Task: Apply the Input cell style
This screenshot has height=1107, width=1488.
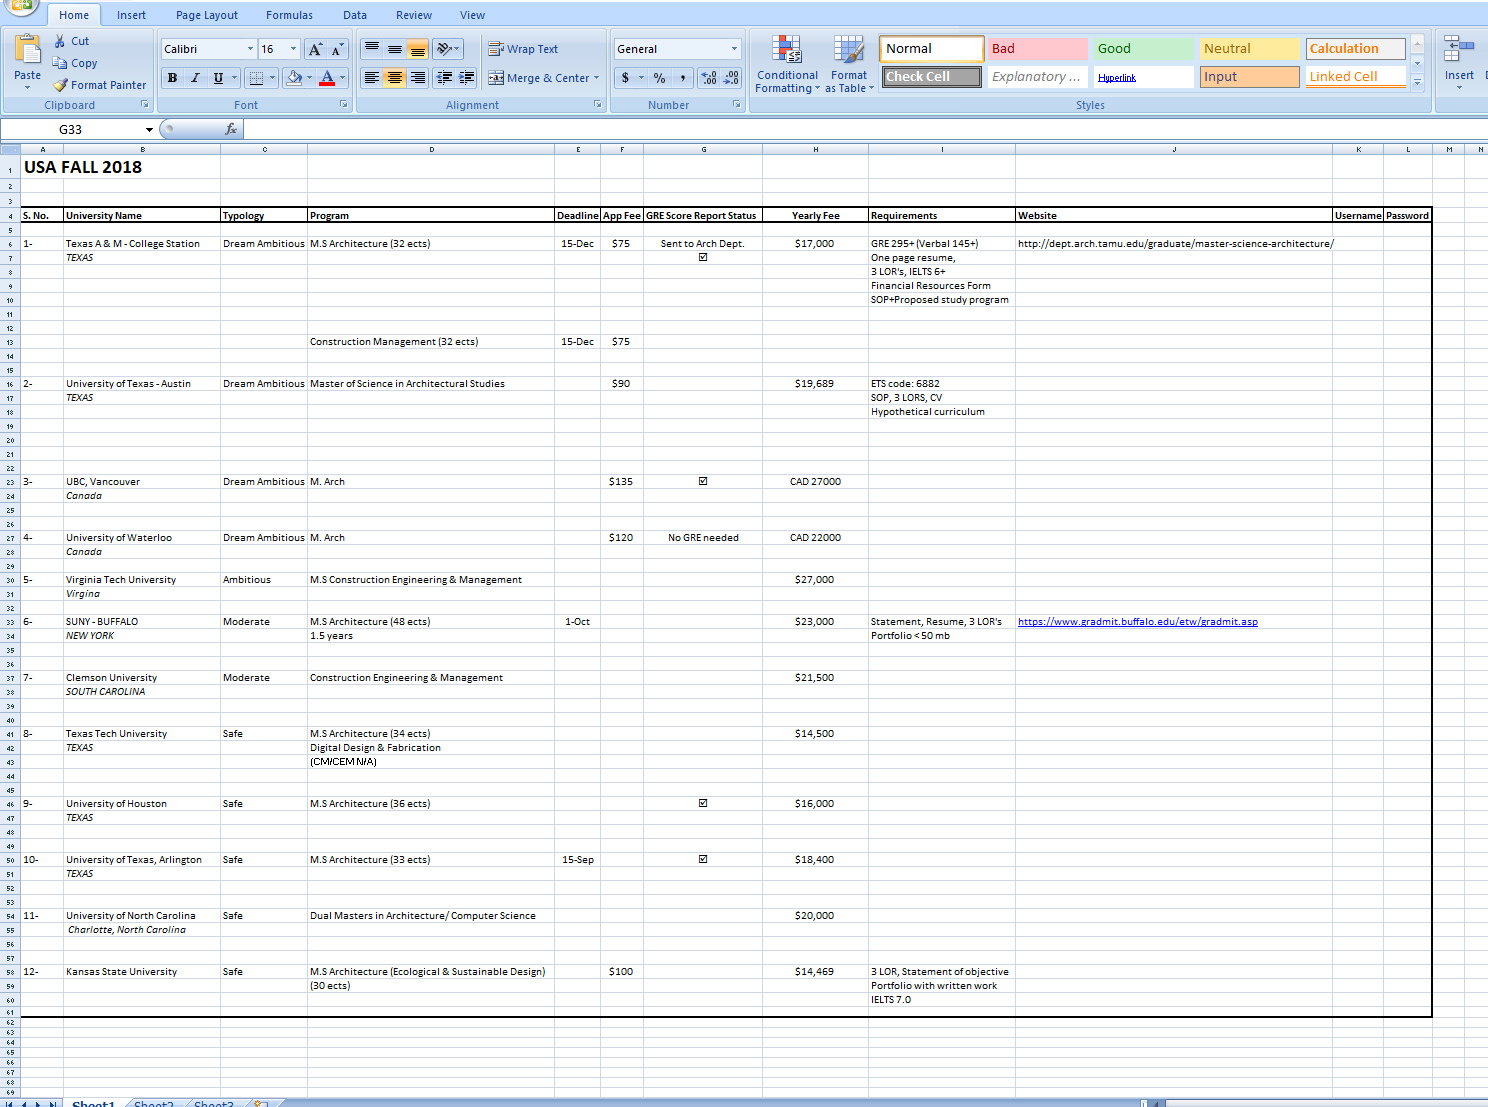Action: (1250, 76)
